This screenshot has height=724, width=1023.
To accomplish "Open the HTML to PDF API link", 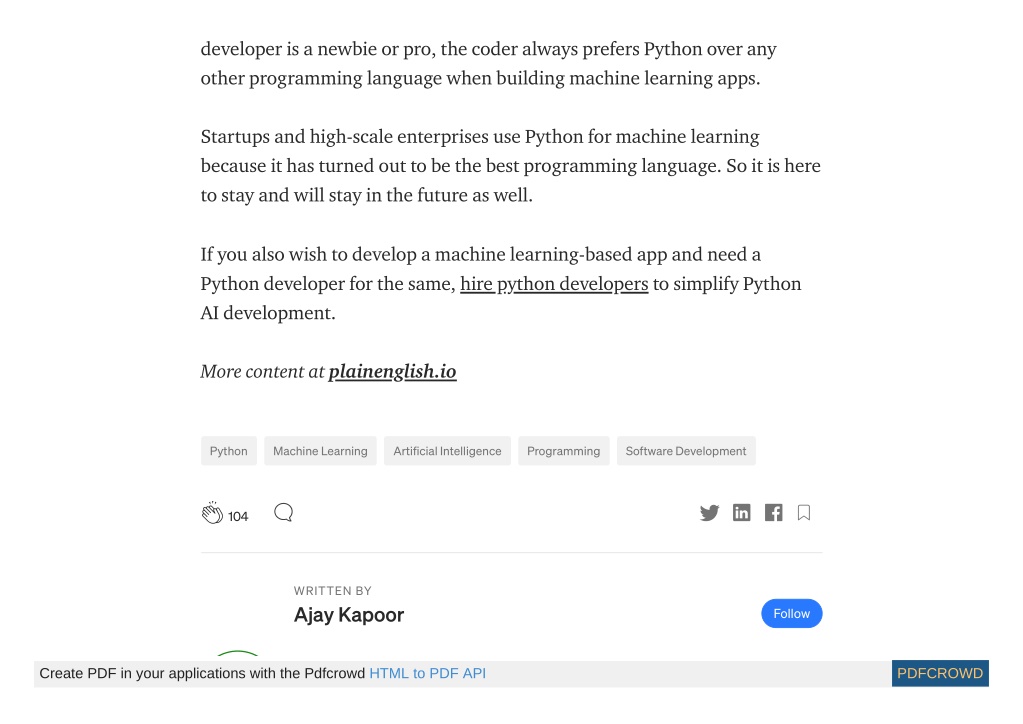I will 427,674.
